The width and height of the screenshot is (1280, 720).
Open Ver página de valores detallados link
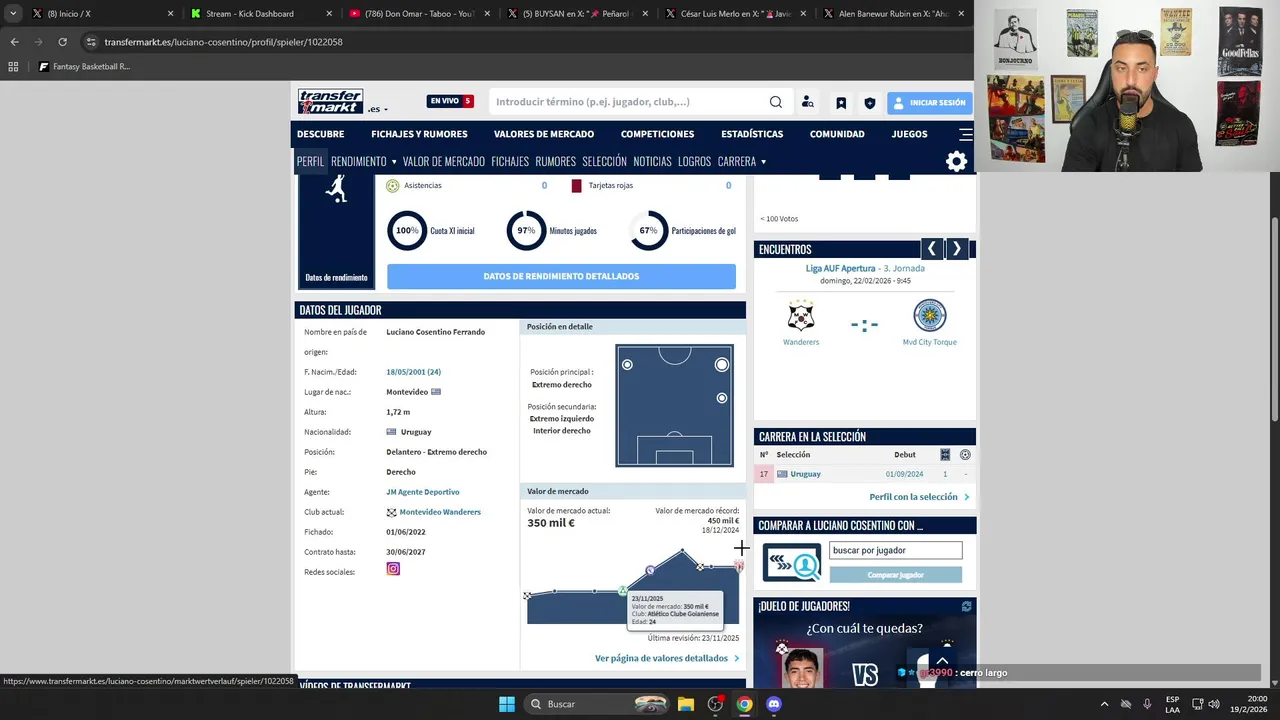pyautogui.click(x=667, y=658)
